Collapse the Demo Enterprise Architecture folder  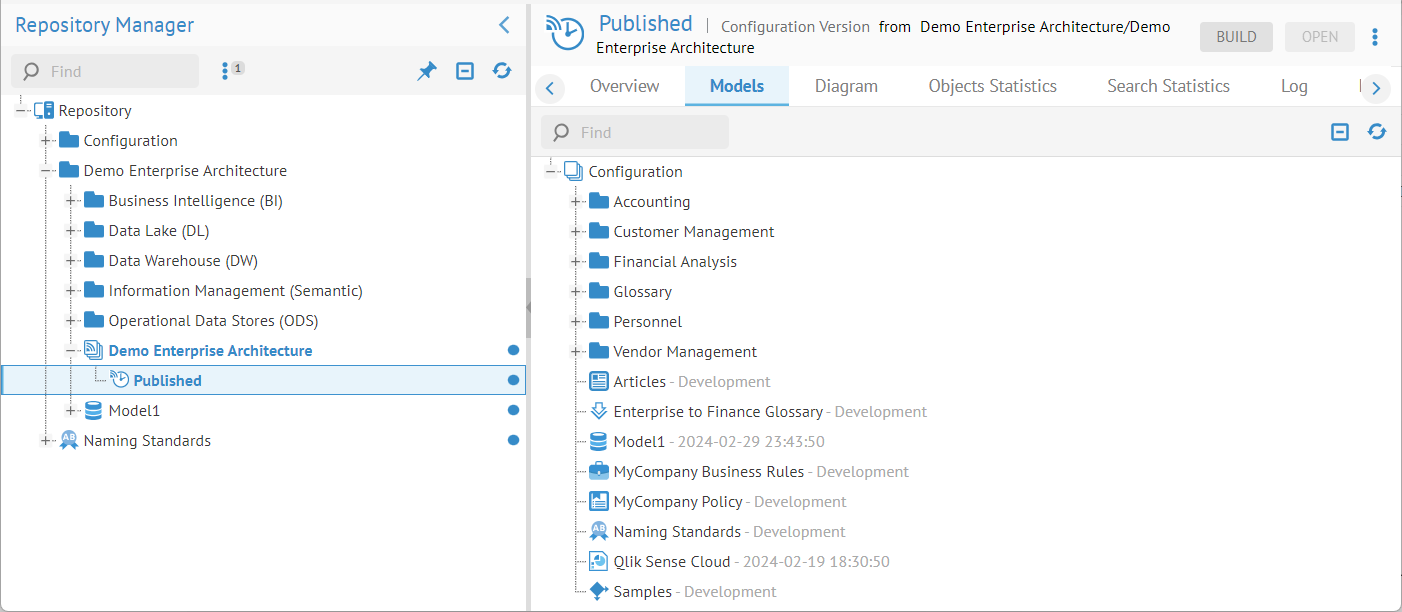coord(46,171)
